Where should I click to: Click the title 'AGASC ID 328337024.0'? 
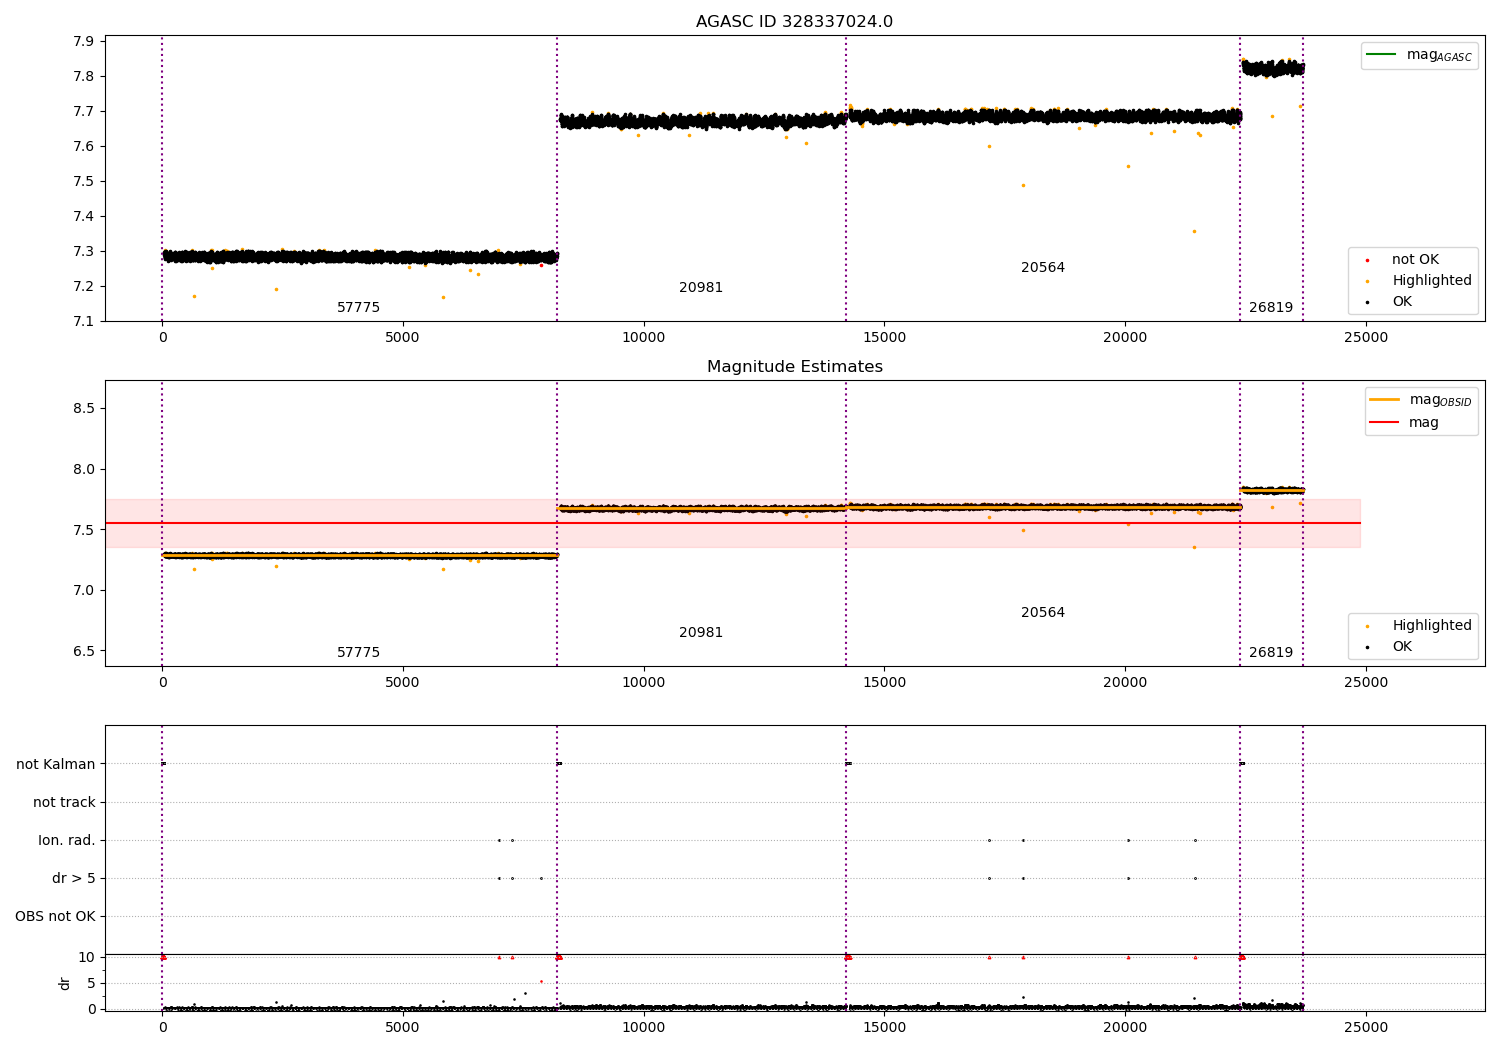(x=794, y=22)
